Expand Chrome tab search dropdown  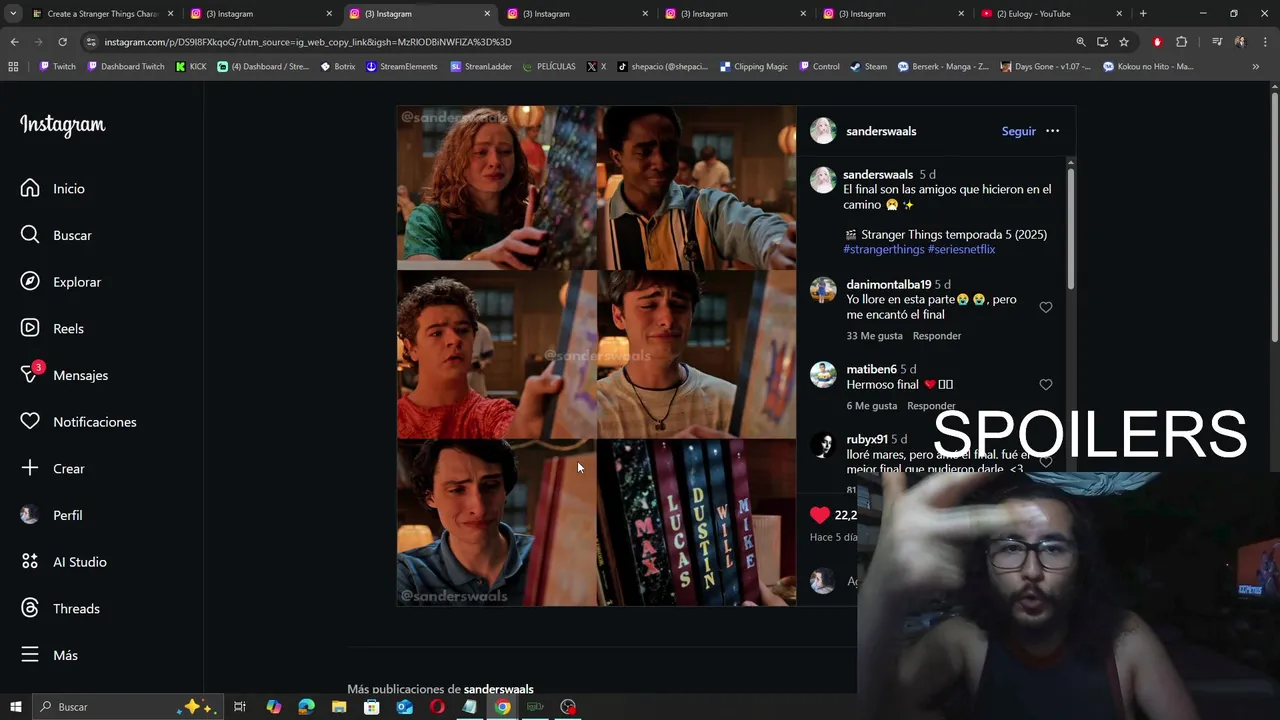[13, 14]
